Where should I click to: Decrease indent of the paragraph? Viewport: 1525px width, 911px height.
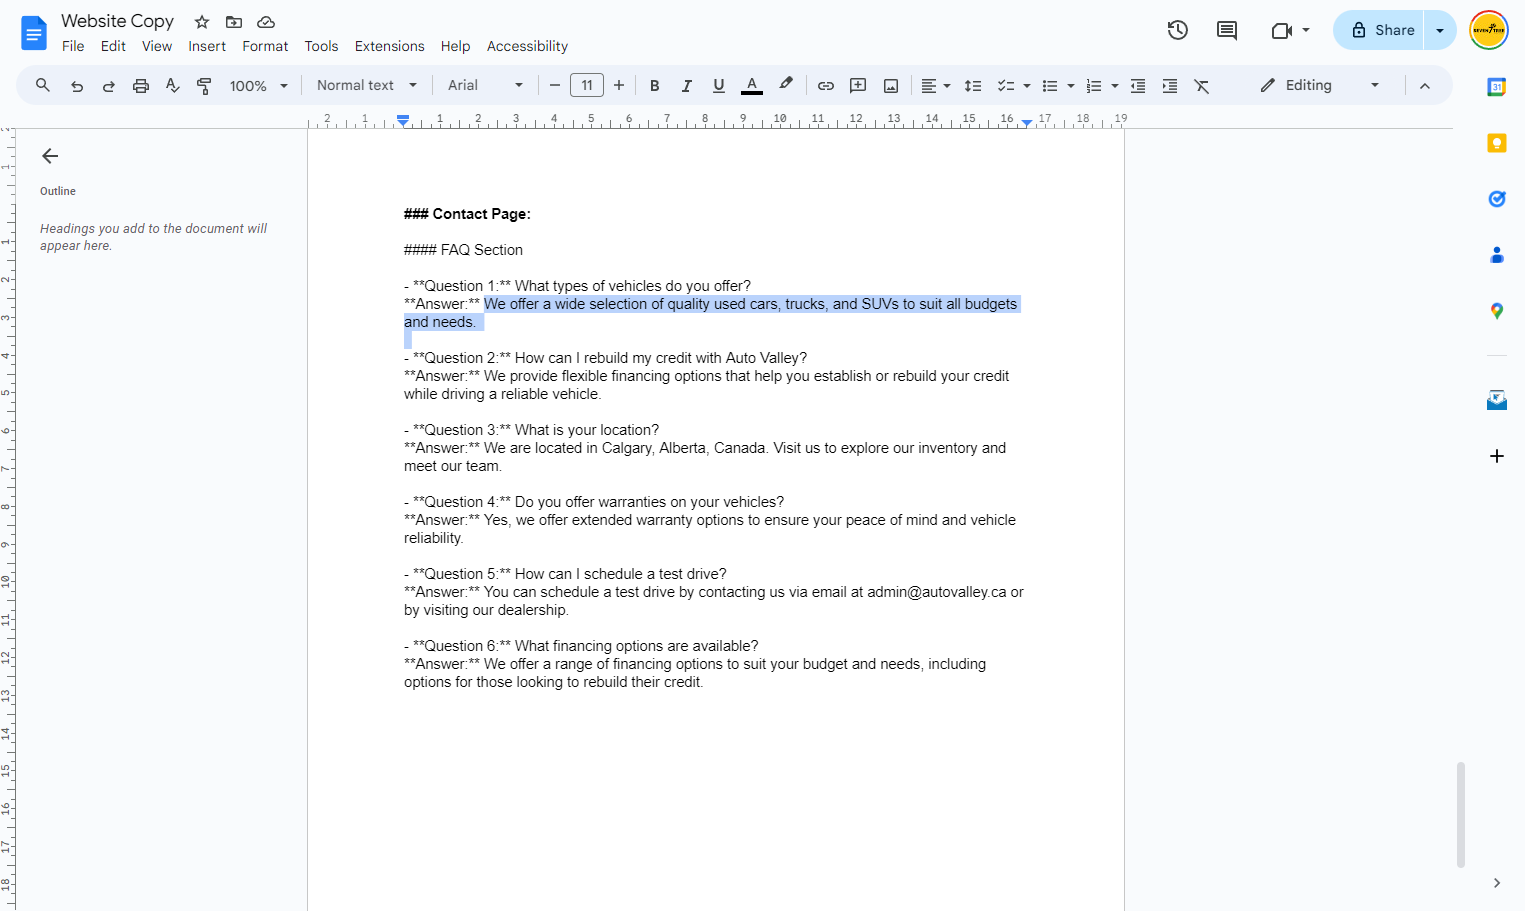pyautogui.click(x=1138, y=86)
